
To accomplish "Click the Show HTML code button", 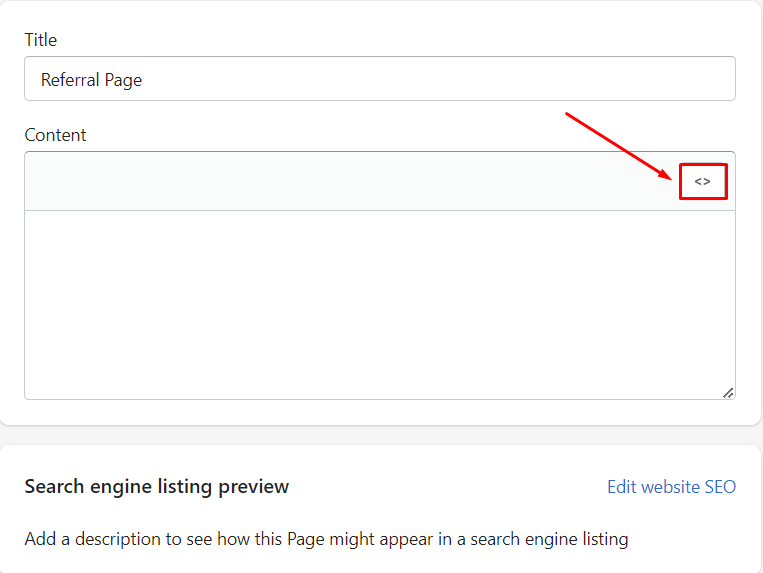I will tap(702, 181).
